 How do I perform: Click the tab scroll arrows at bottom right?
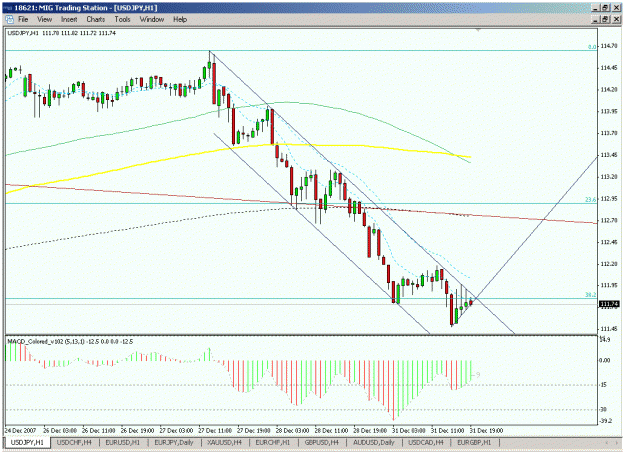612,443
